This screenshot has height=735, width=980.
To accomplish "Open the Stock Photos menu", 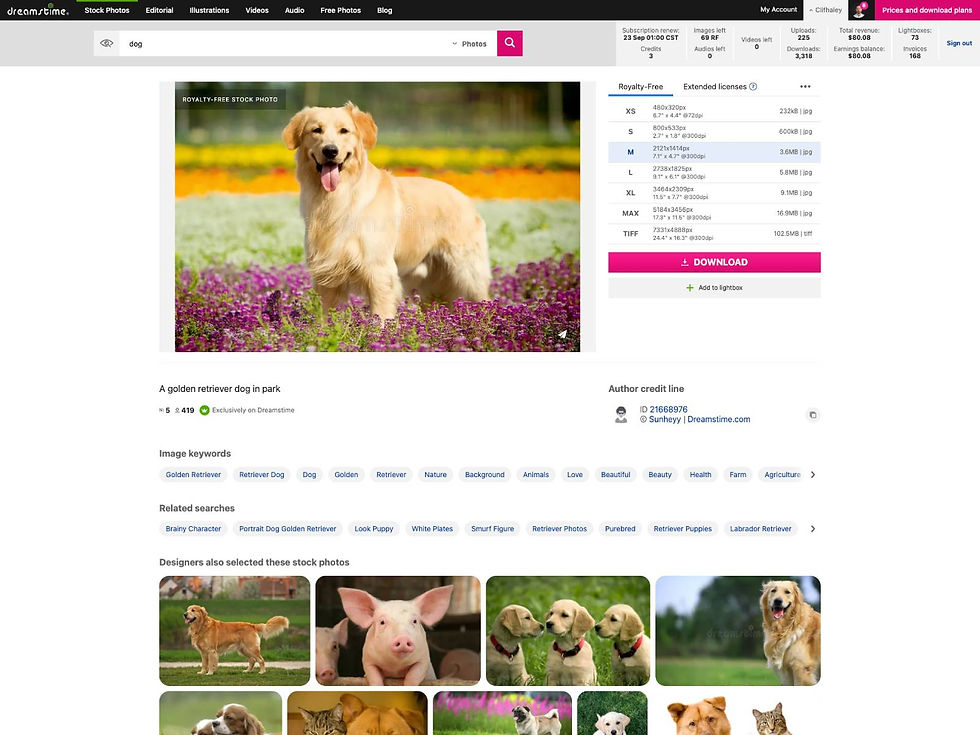I will pyautogui.click(x=107, y=10).
